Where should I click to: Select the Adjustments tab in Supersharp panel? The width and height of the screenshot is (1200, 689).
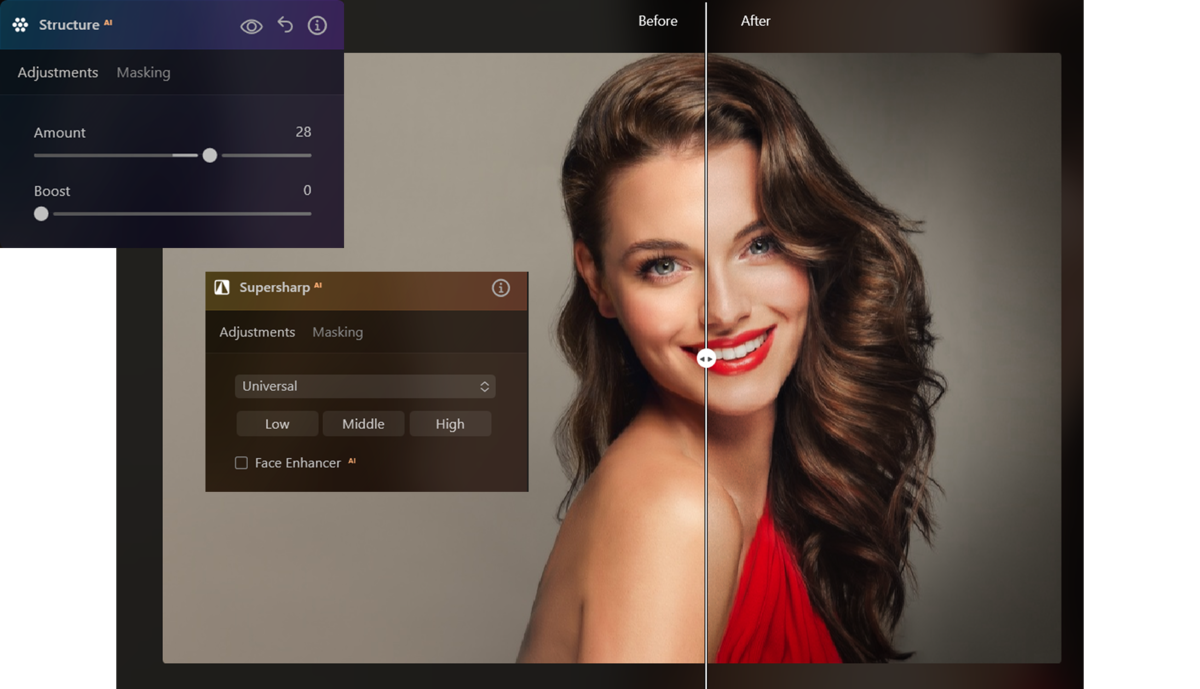257,332
